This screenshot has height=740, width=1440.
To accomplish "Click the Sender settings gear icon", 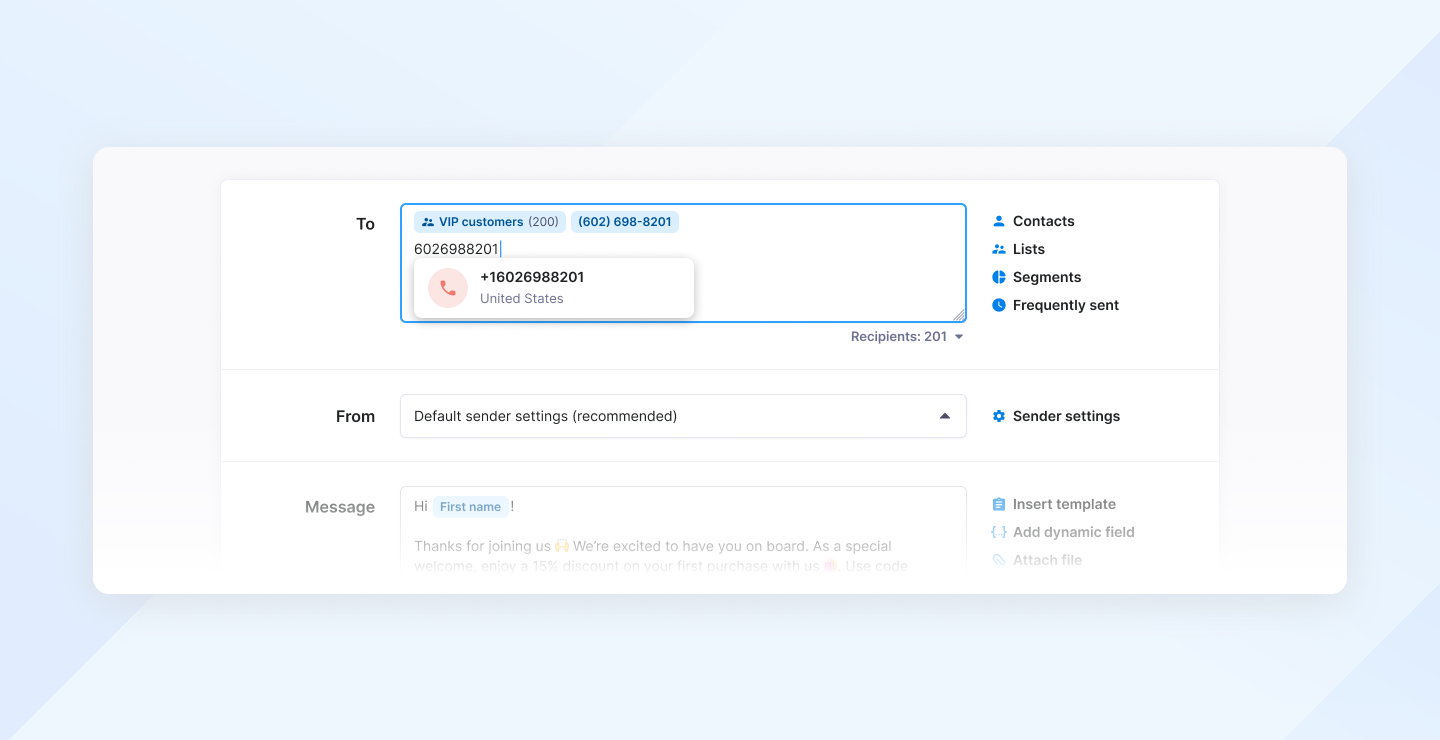I will [998, 416].
